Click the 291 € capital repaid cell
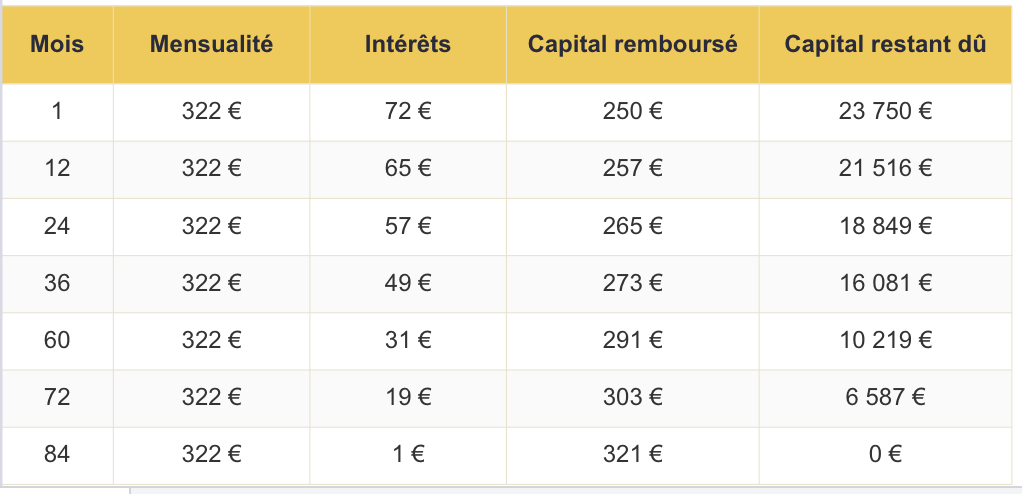Screen dimensions: 1022x494 click(x=633, y=341)
